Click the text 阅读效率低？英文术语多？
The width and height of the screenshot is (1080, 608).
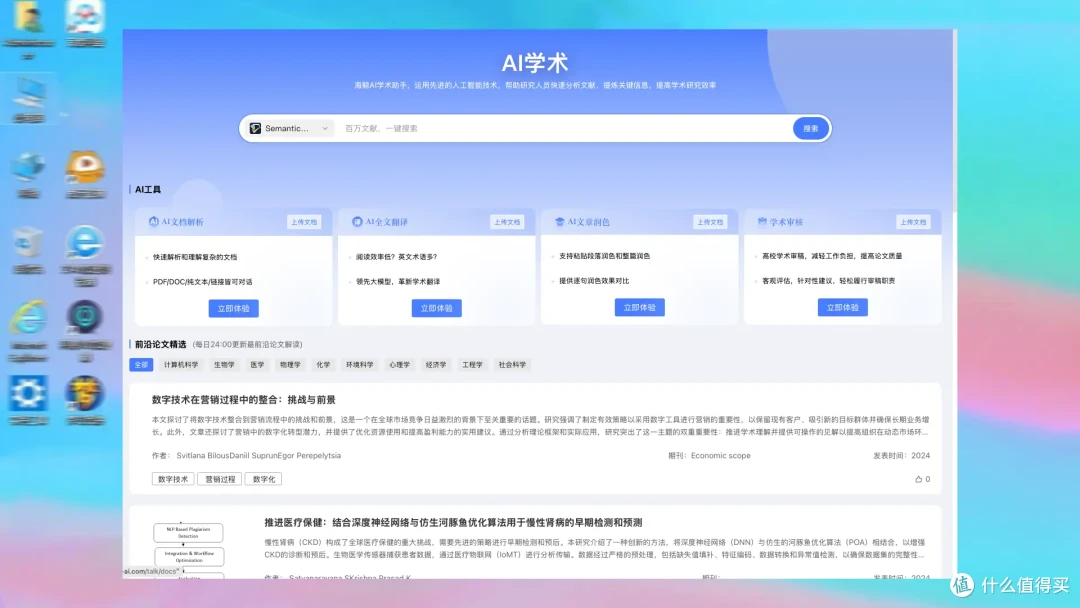point(397,257)
